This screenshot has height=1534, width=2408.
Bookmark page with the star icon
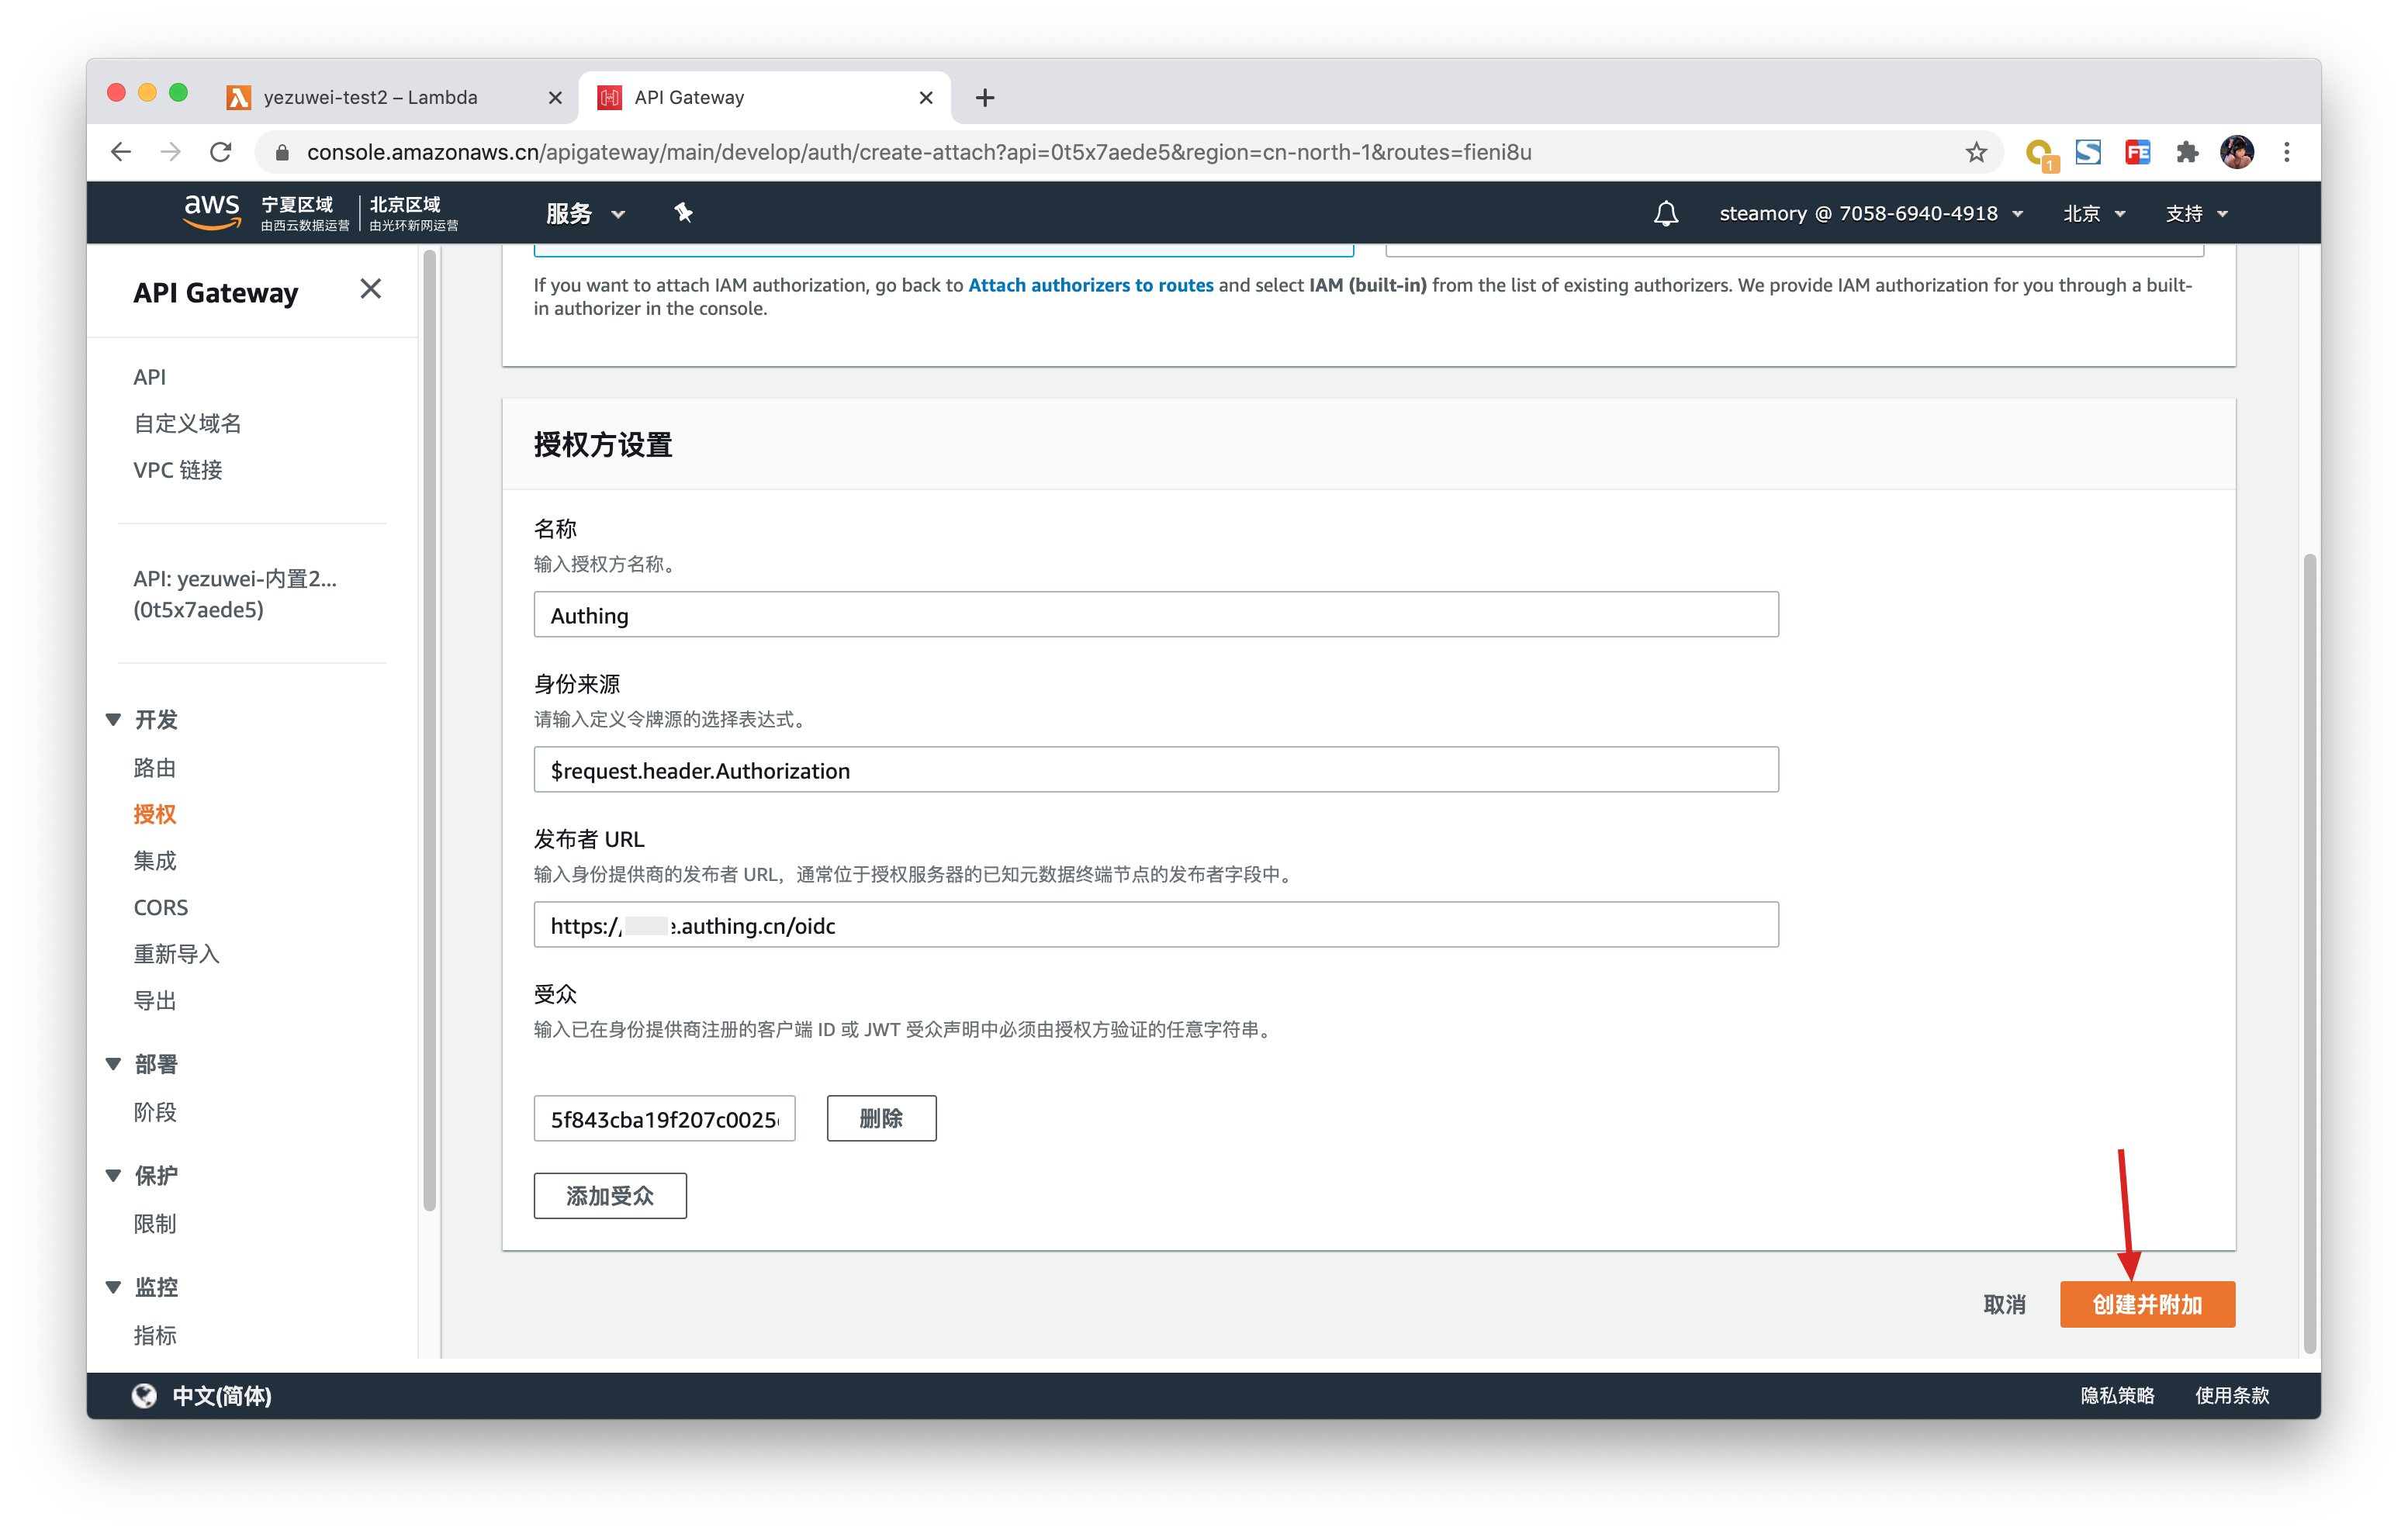1975,152
